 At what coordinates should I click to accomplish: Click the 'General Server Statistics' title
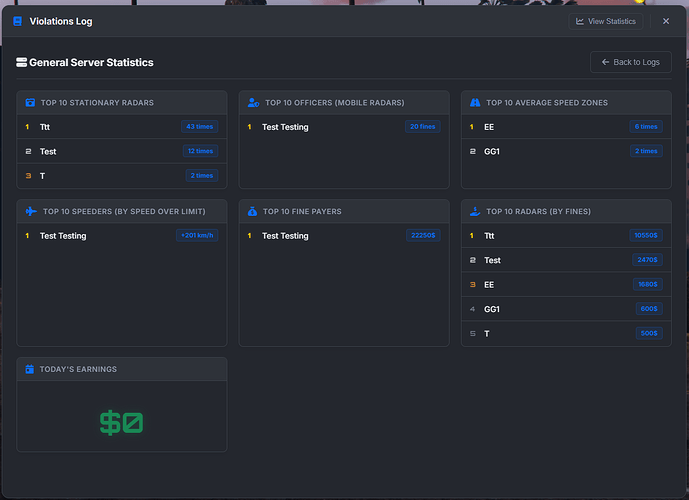click(91, 62)
